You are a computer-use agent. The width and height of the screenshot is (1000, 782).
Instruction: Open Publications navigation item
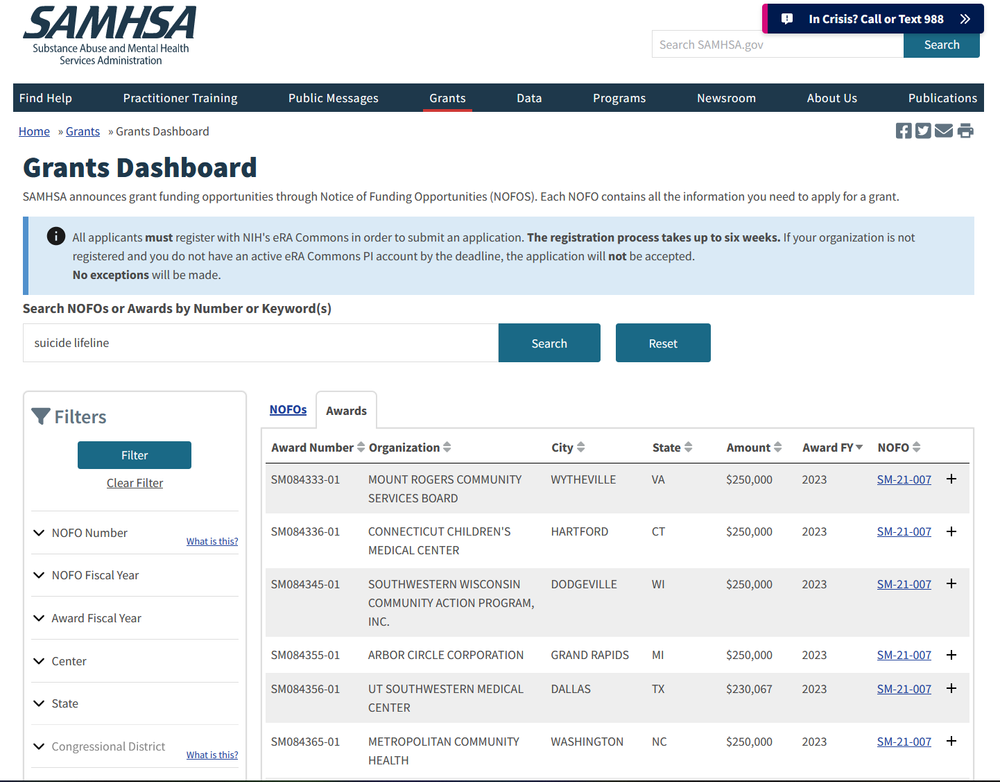click(942, 98)
